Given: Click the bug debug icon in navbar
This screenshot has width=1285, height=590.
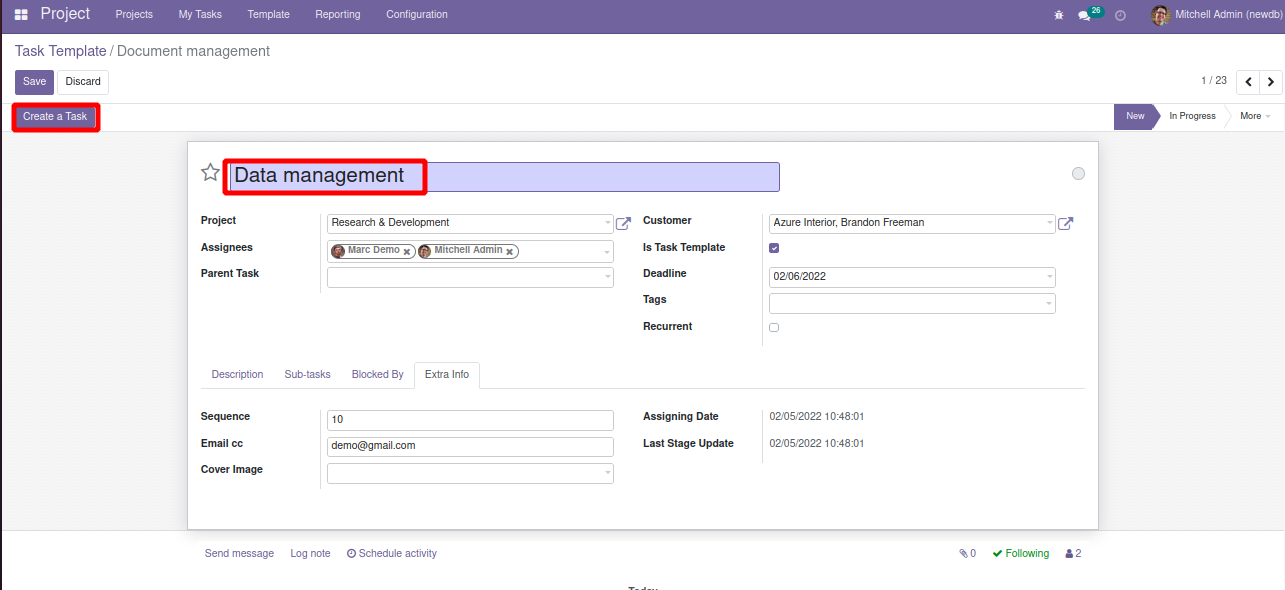Looking at the screenshot, I should coord(1059,15).
